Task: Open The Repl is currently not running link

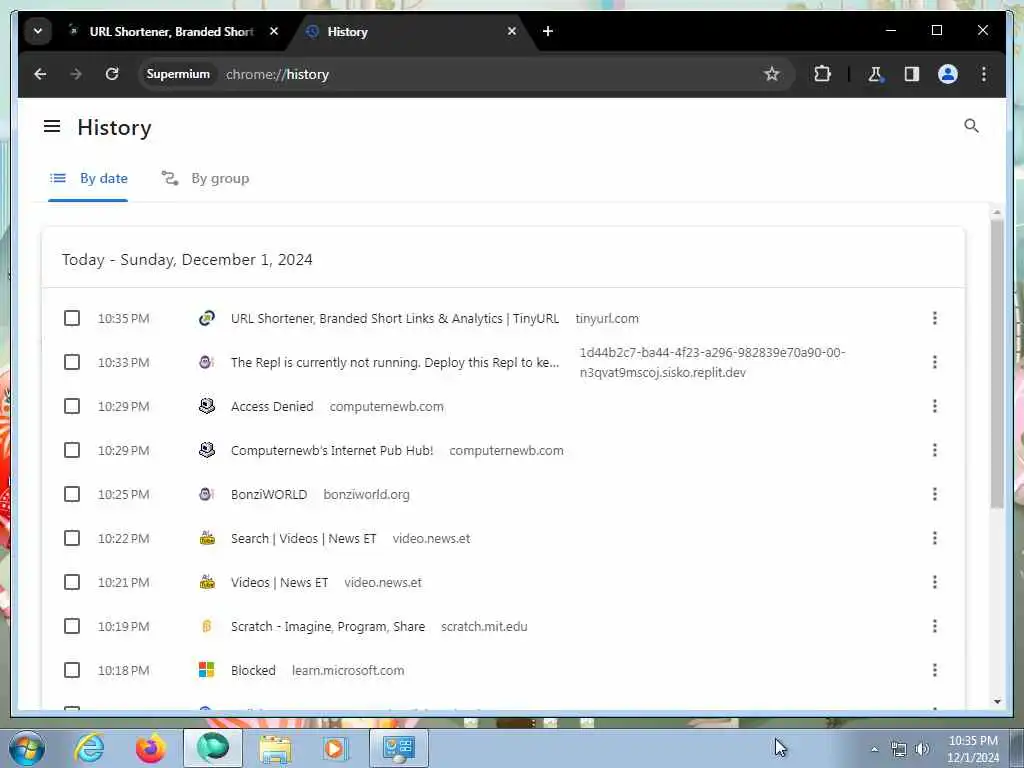Action: click(x=394, y=362)
